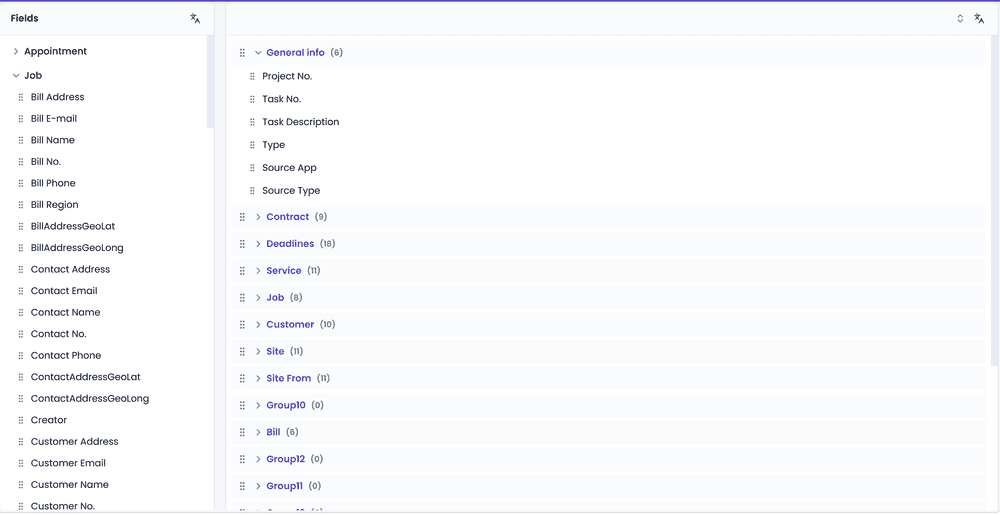Screen dimensions: 1000x515
Task: Select the ContactAddressGeoLong field
Action: point(90,399)
